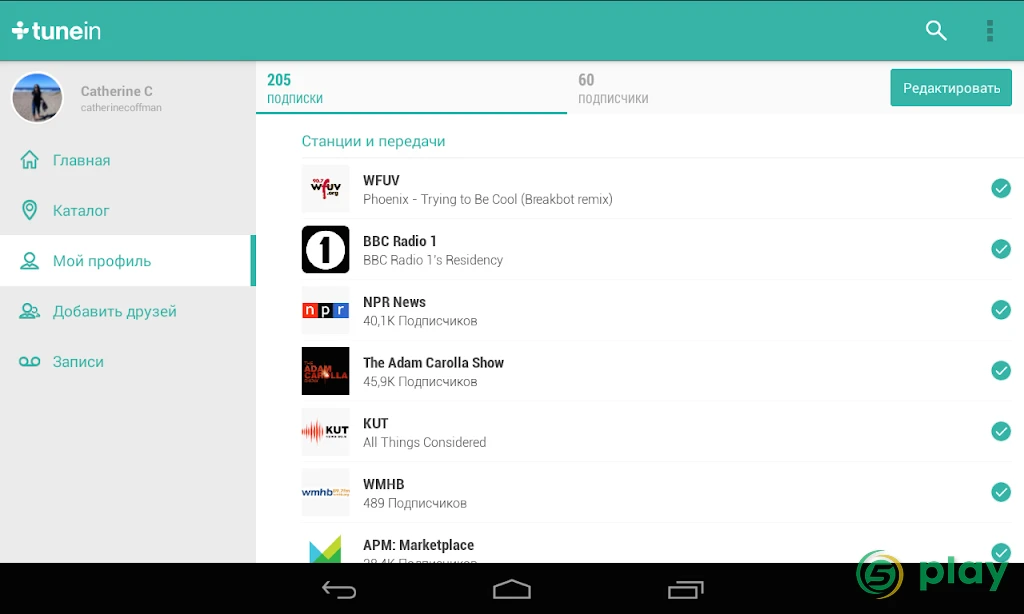Screen dimensions: 1024x614
Task: Switch to 205 подписки tab
Action: [x=411, y=88]
